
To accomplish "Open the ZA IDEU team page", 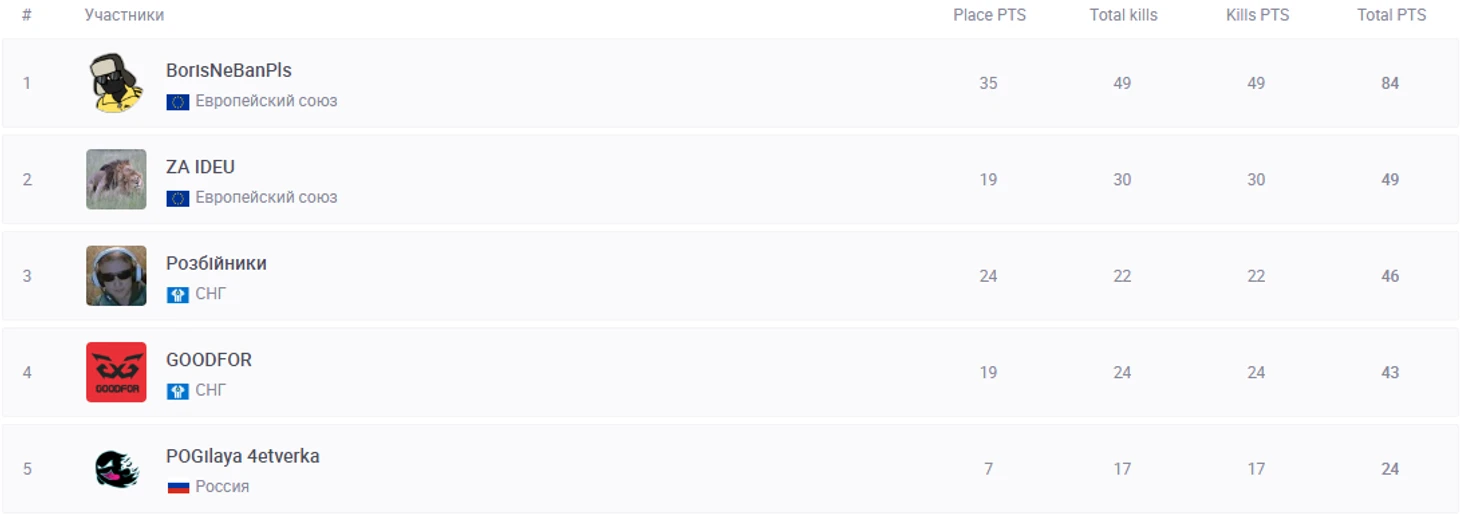I will (x=200, y=167).
